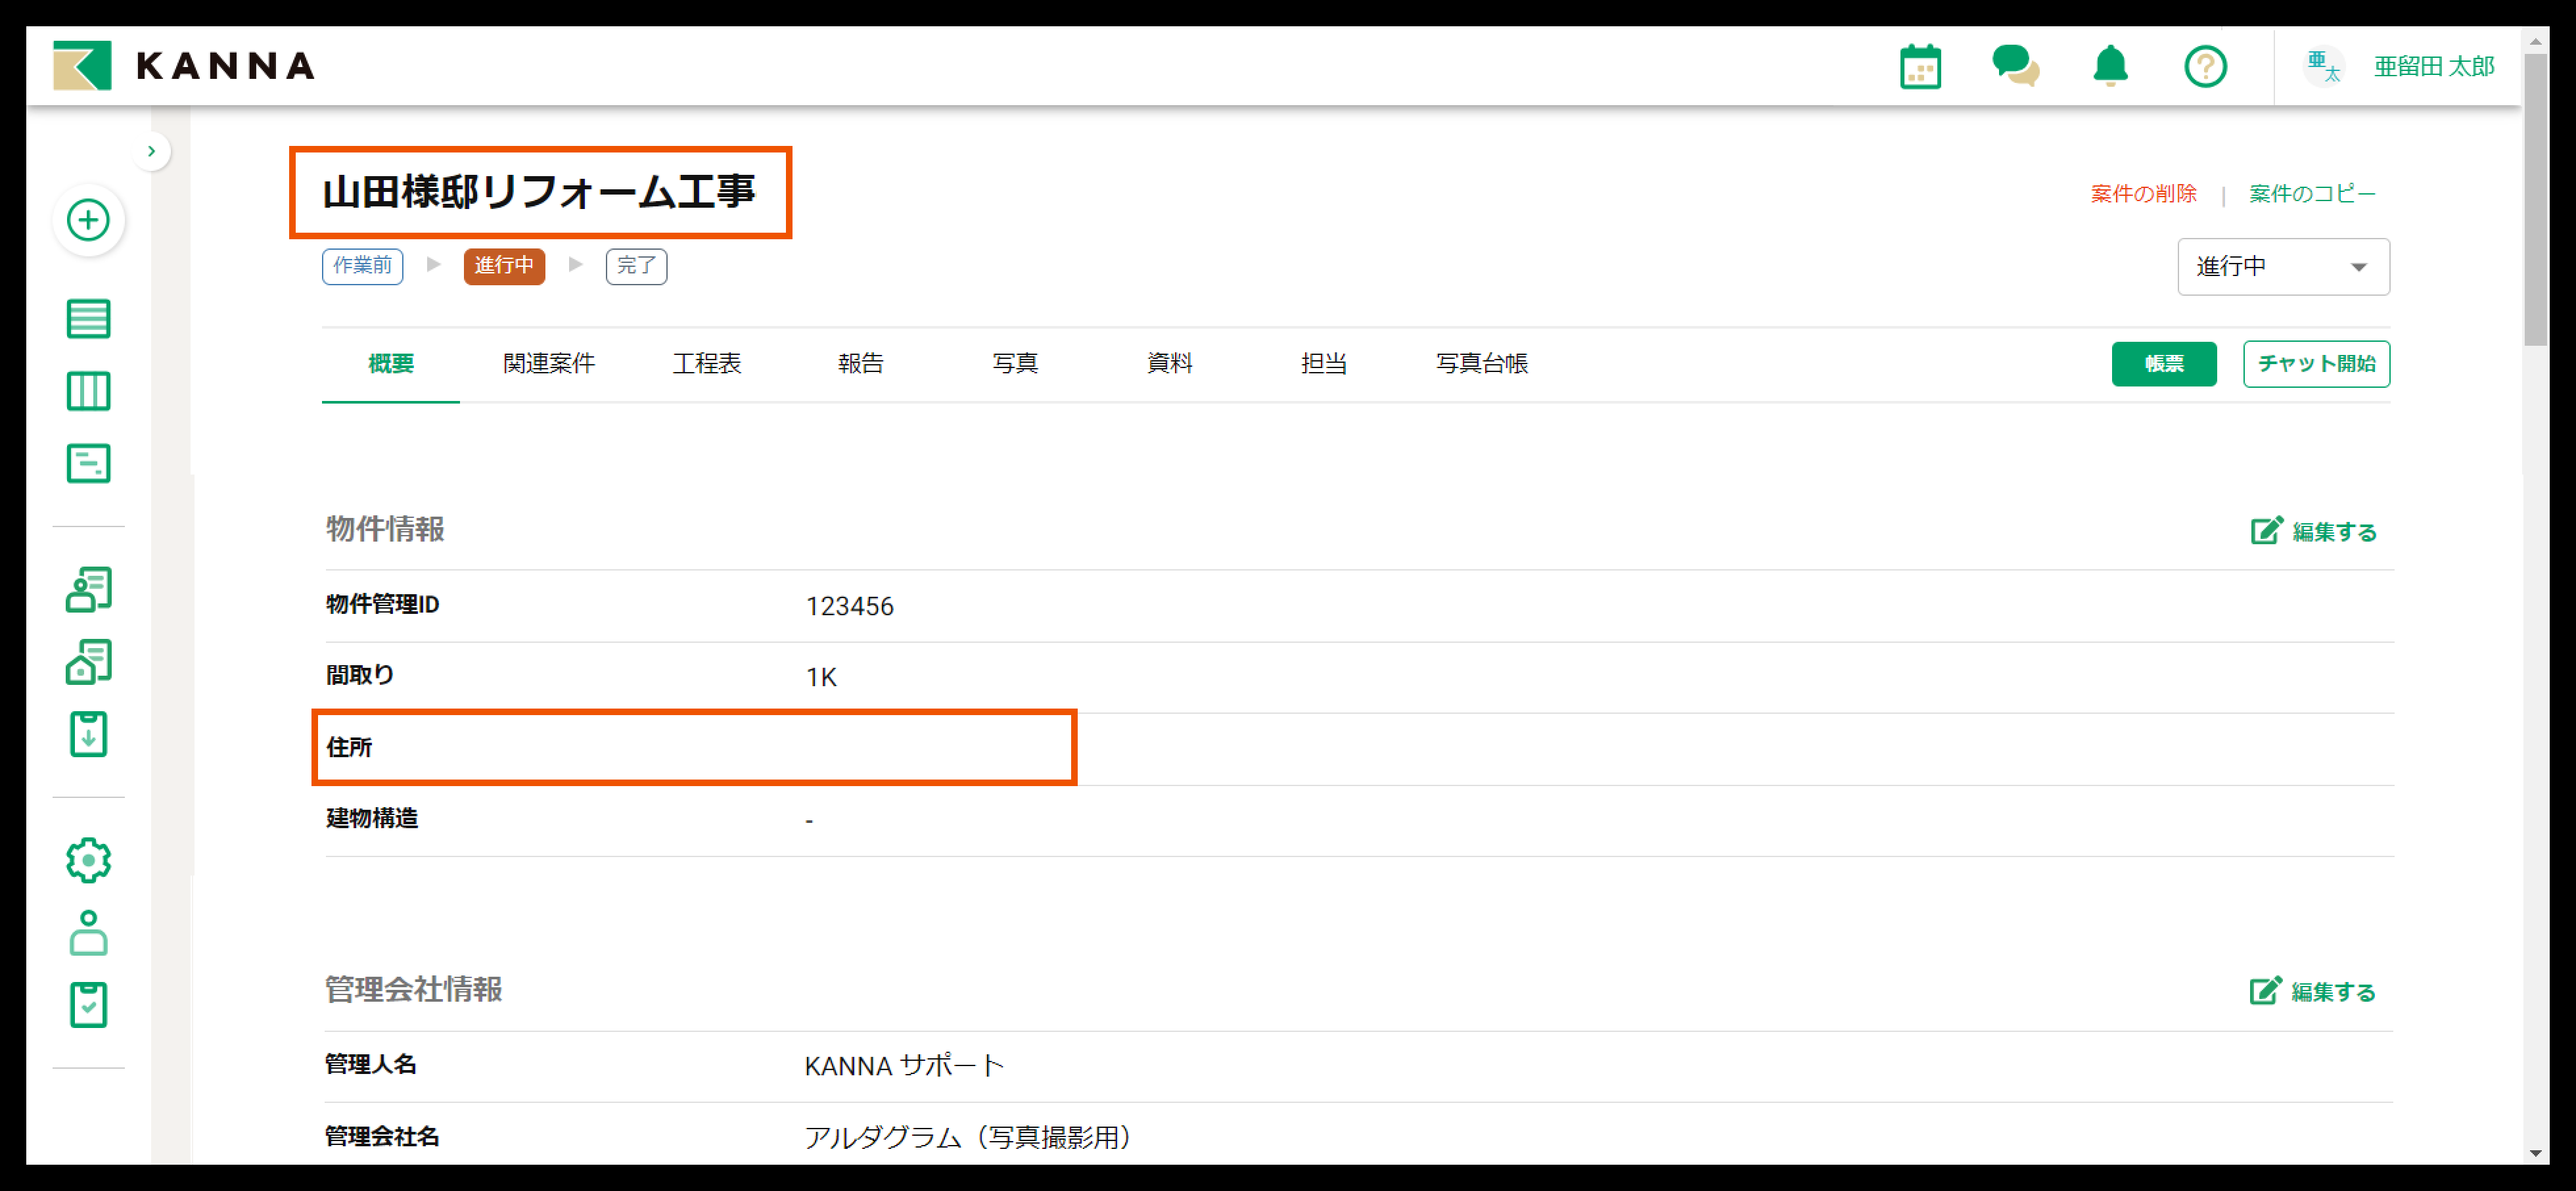Open the settings gear in sidebar

88,860
